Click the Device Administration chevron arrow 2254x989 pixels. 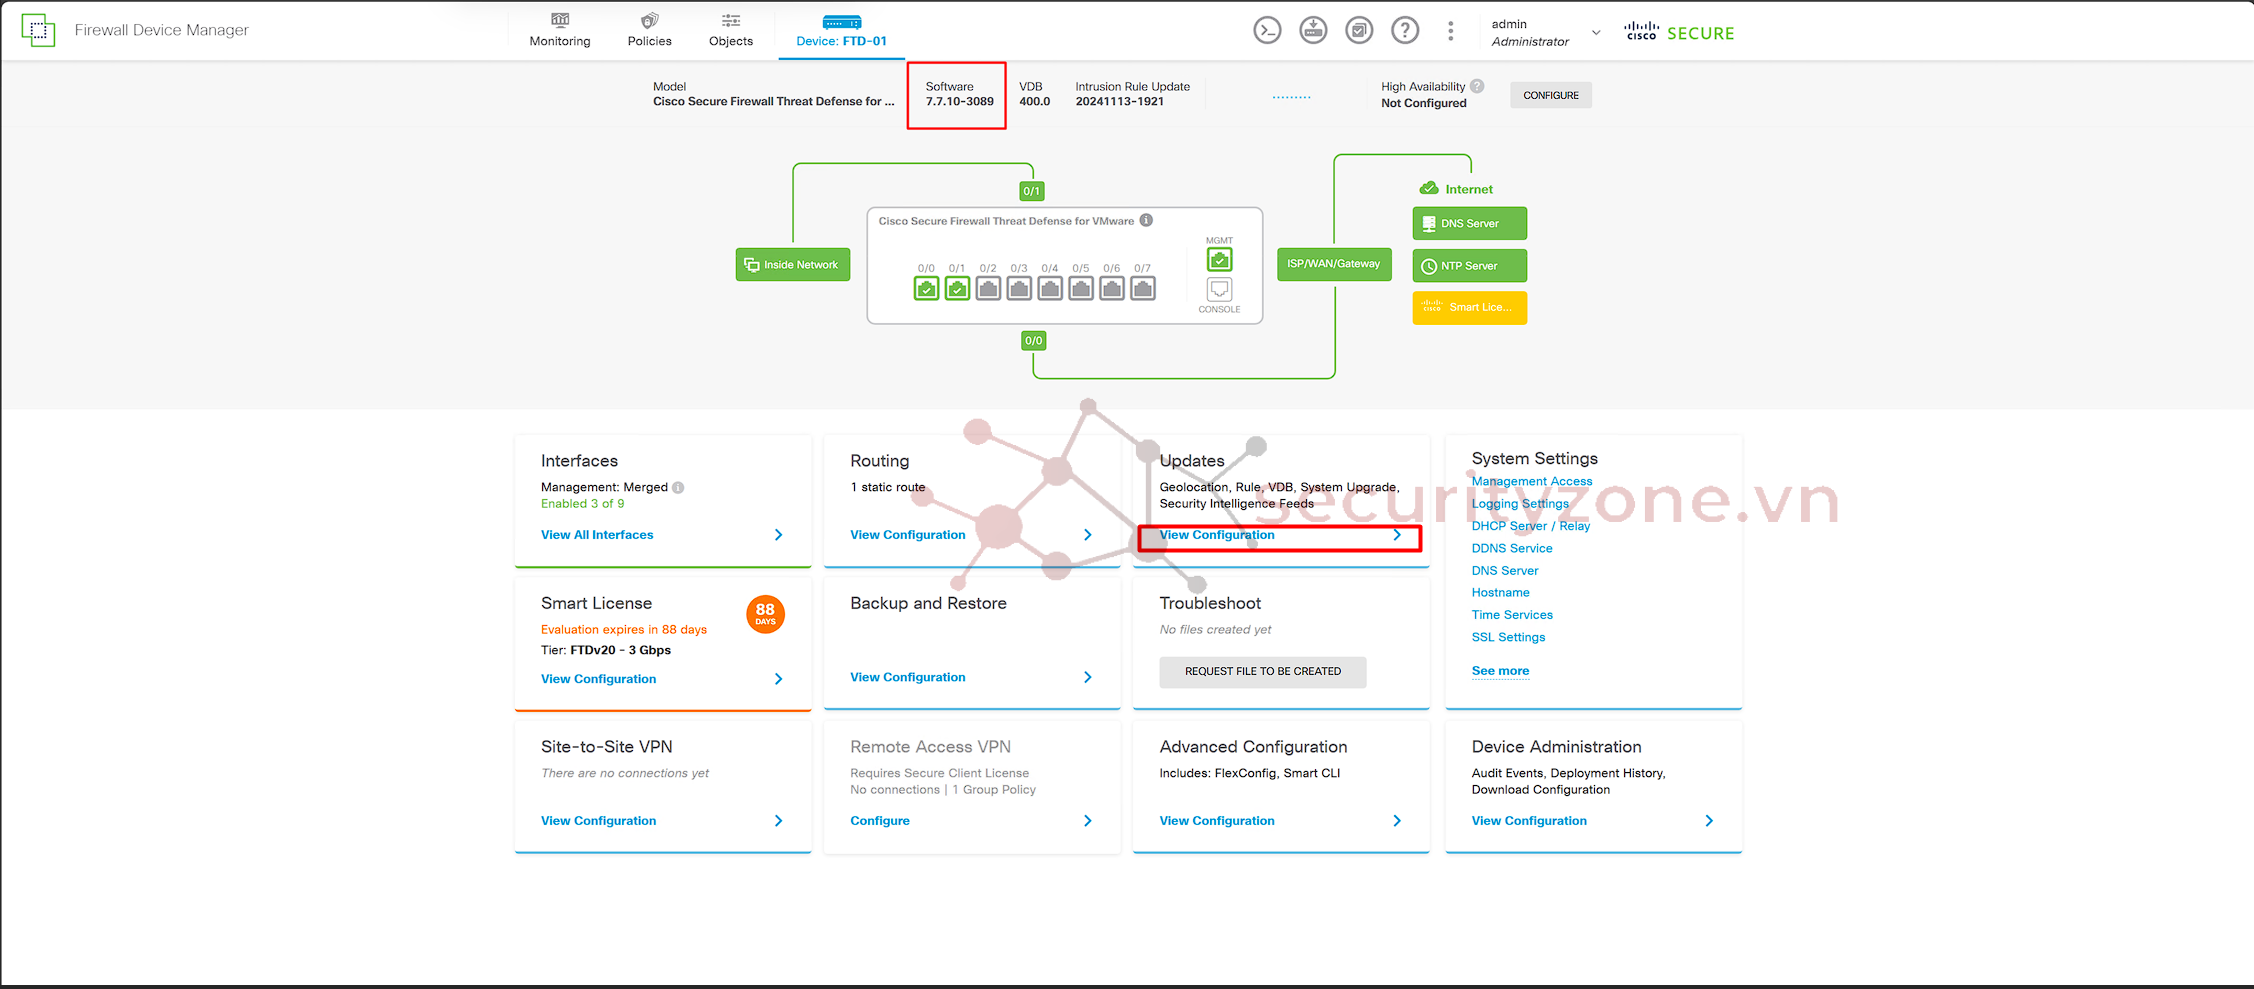[1708, 821]
